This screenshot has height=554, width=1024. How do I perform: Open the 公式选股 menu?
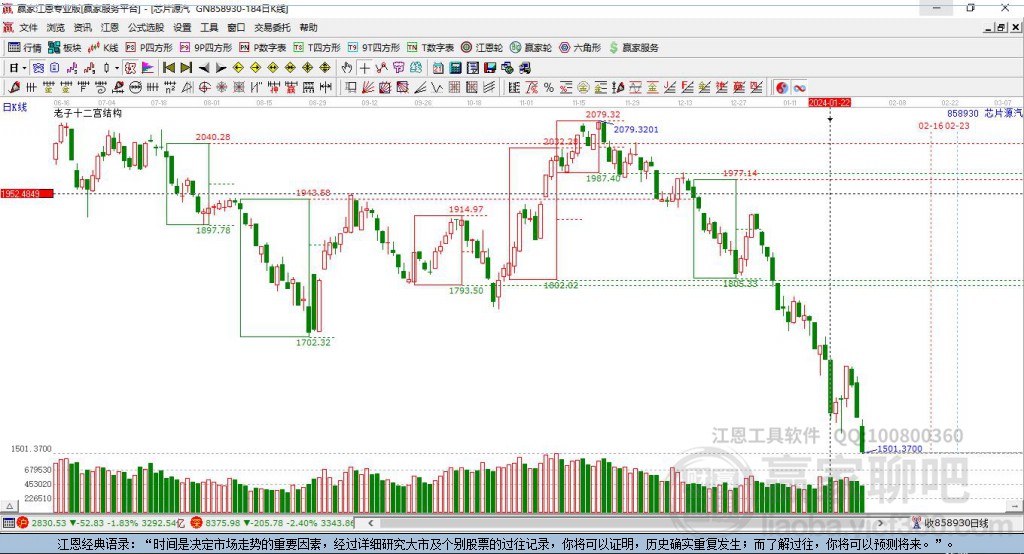146,27
